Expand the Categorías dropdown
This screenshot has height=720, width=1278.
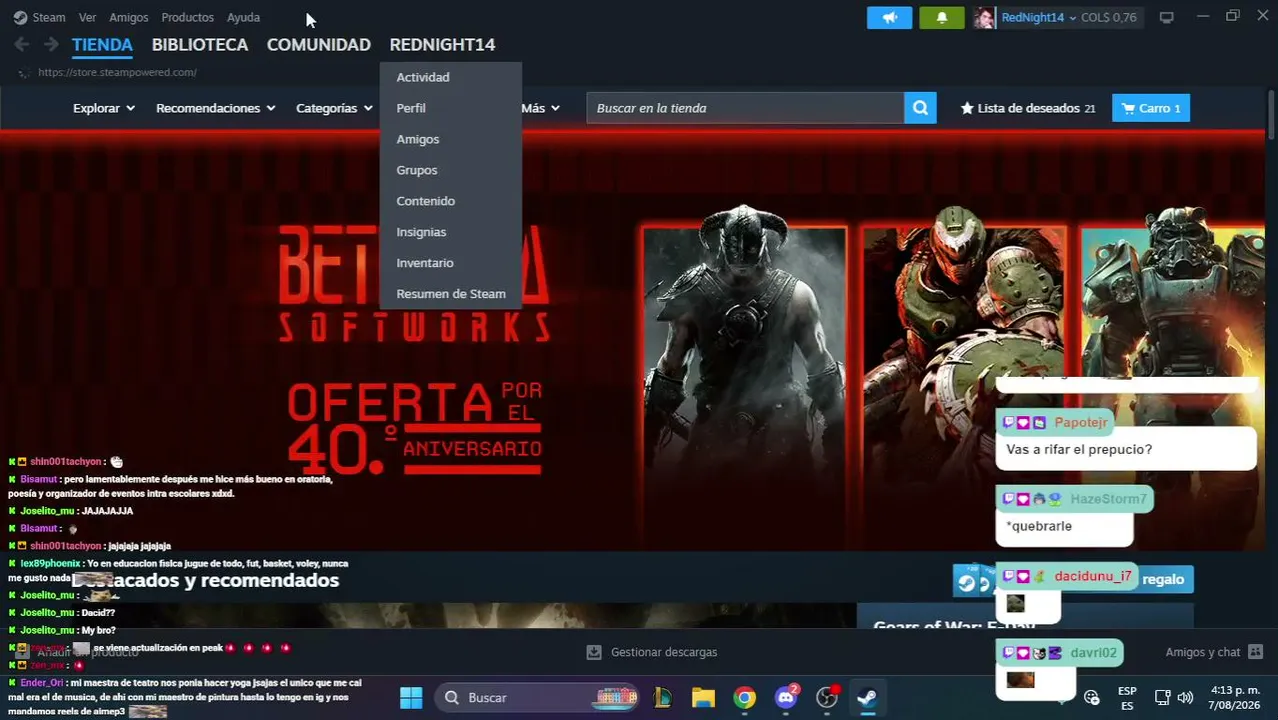(334, 108)
